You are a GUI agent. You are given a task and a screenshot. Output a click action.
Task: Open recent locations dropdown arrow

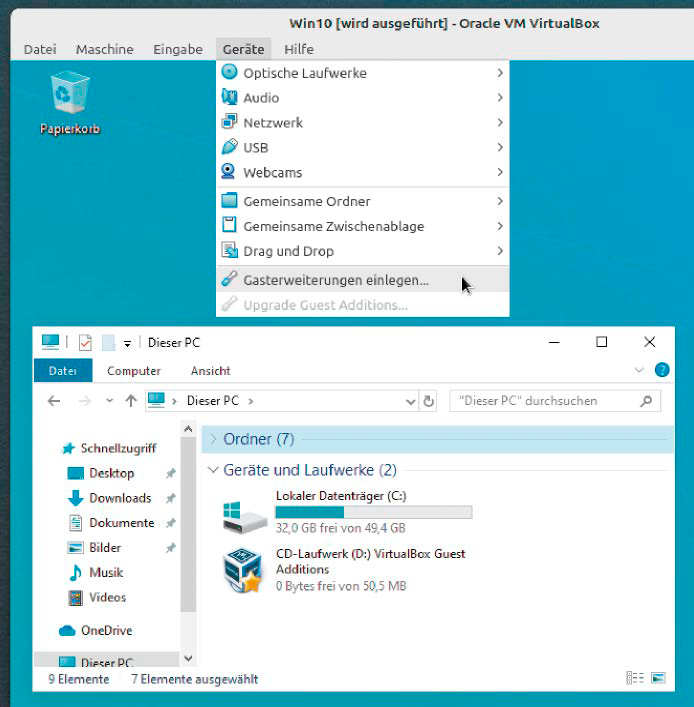coord(109,400)
